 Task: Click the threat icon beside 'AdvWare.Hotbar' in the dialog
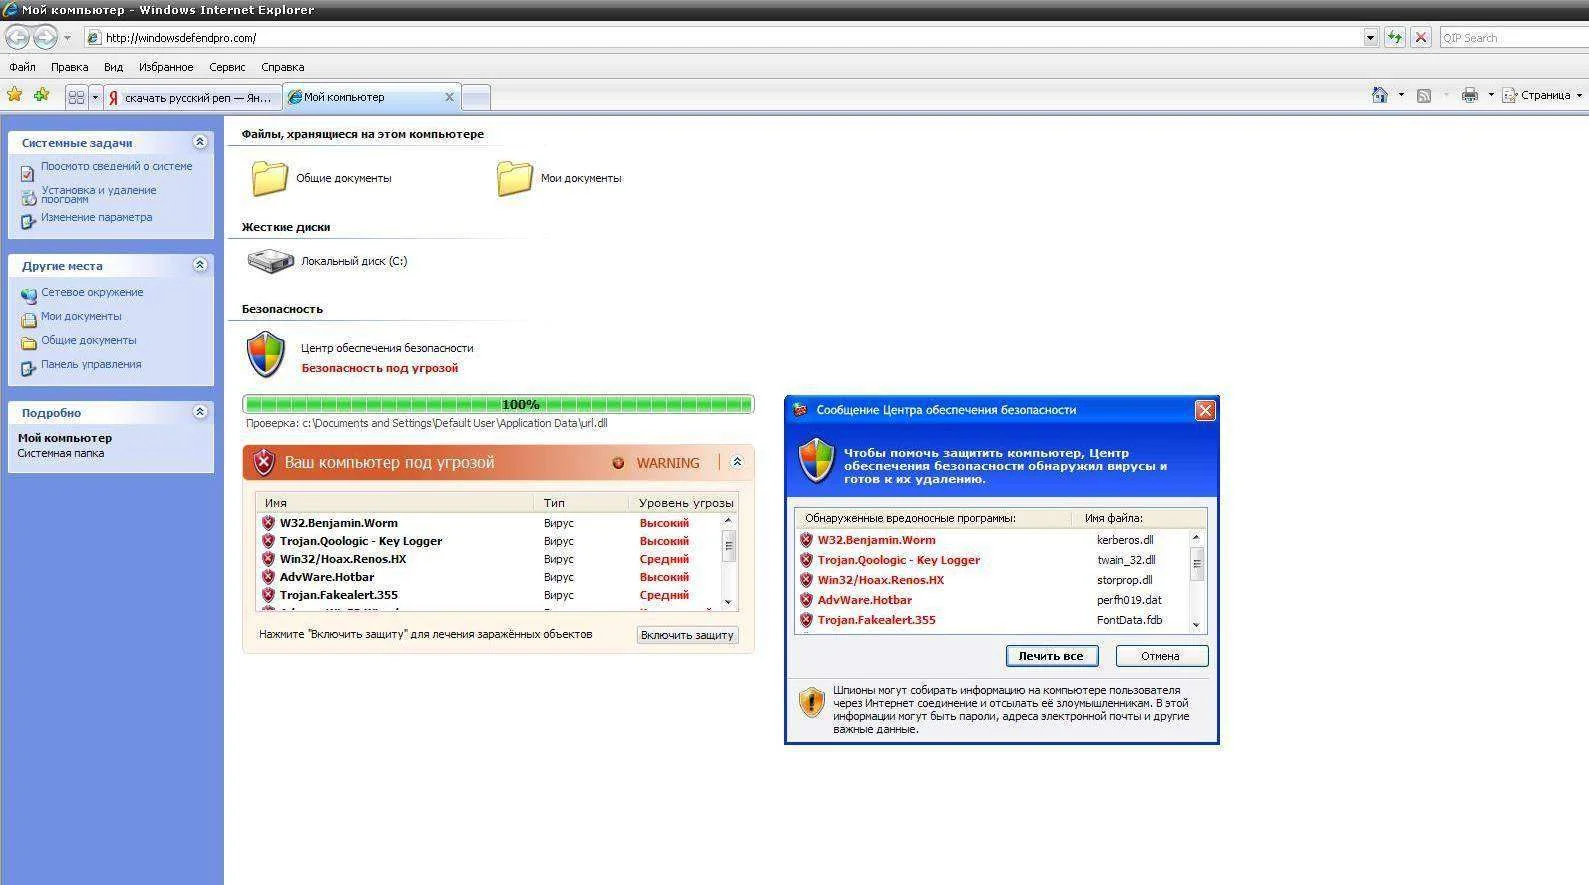(806, 600)
